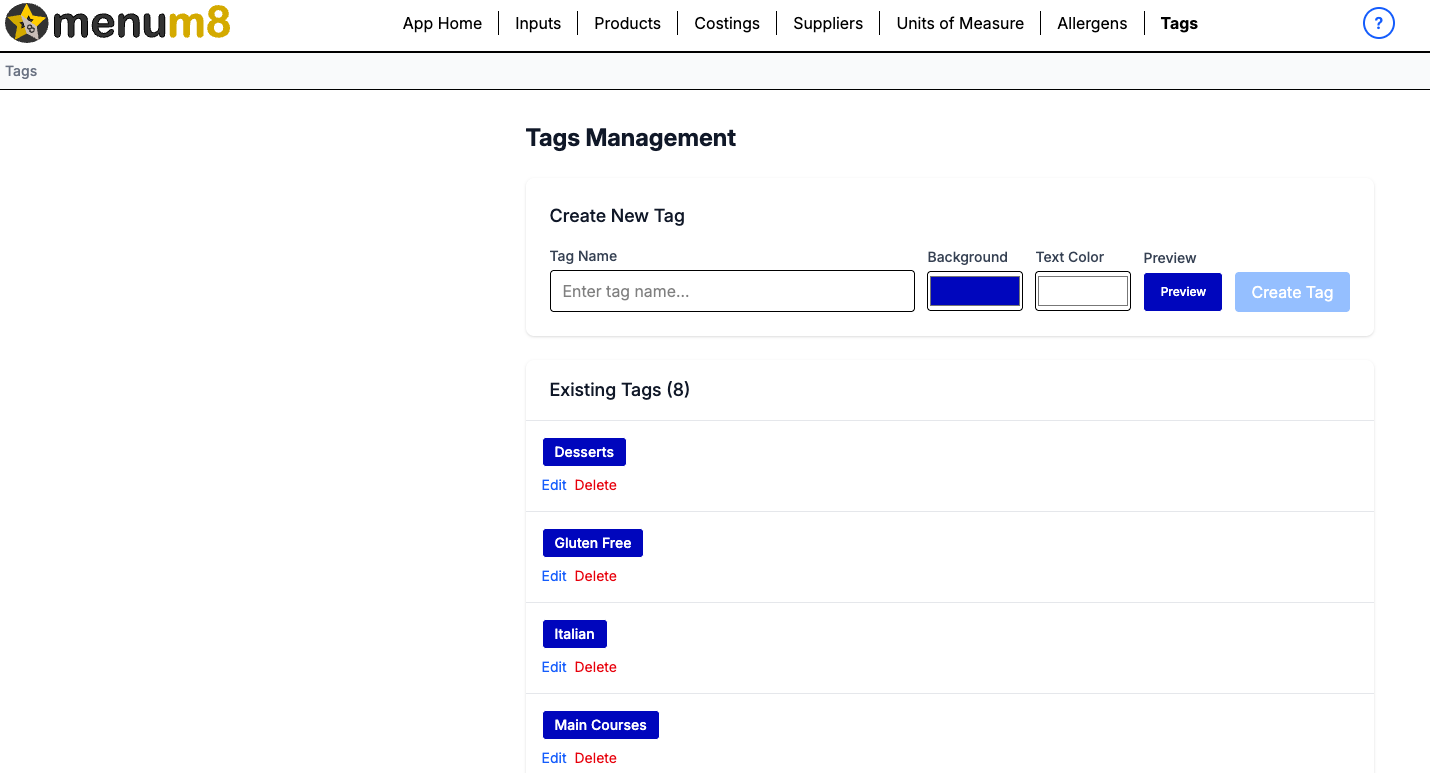The height and width of the screenshot is (773, 1430).
Task: Click the Tags breadcrumb
Action: 21,71
